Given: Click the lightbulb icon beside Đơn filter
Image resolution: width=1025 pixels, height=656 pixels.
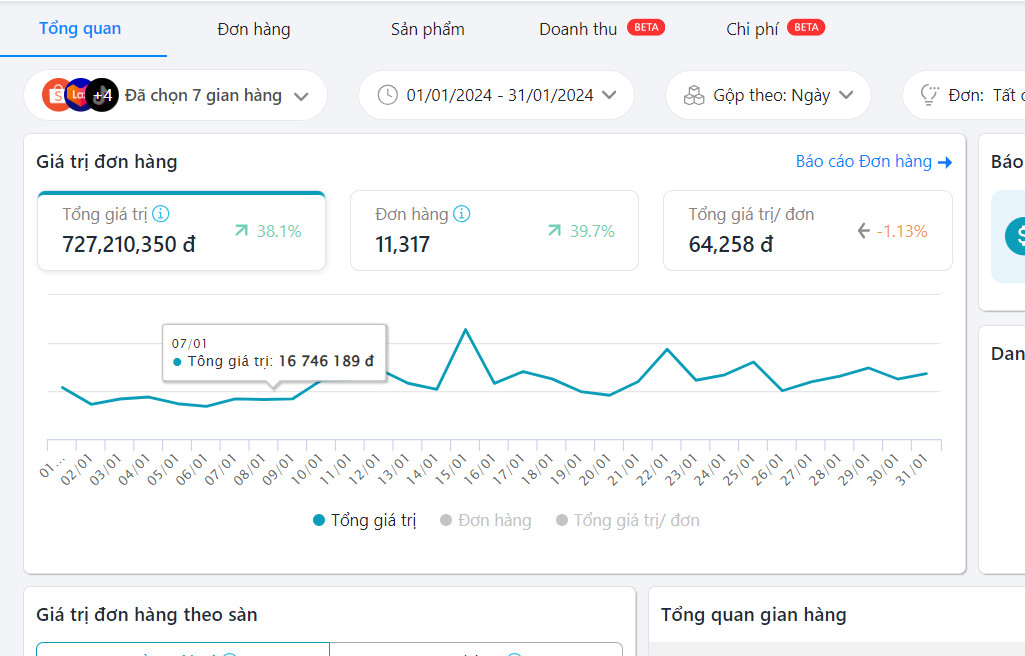Looking at the screenshot, I should [x=929, y=95].
